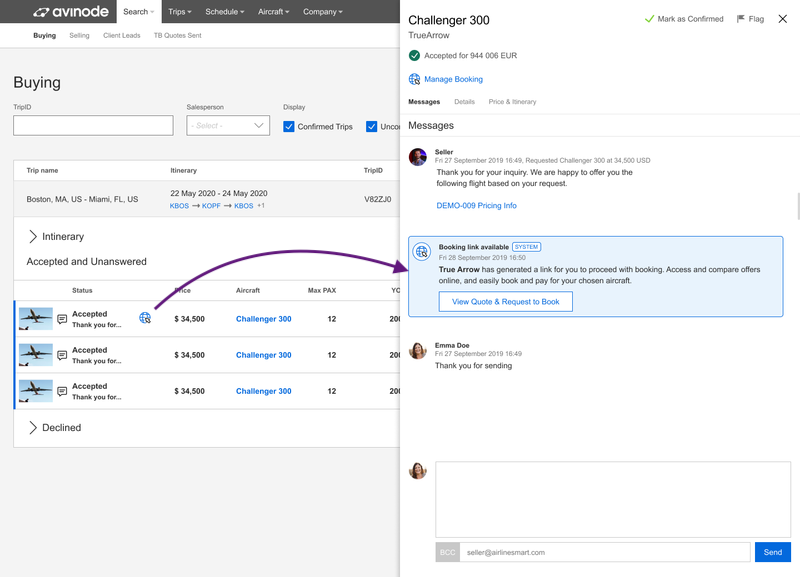Image resolution: width=800 pixels, height=577 pixels.
Task: Open the Manage Booking link
Action: tap(454, 79)
